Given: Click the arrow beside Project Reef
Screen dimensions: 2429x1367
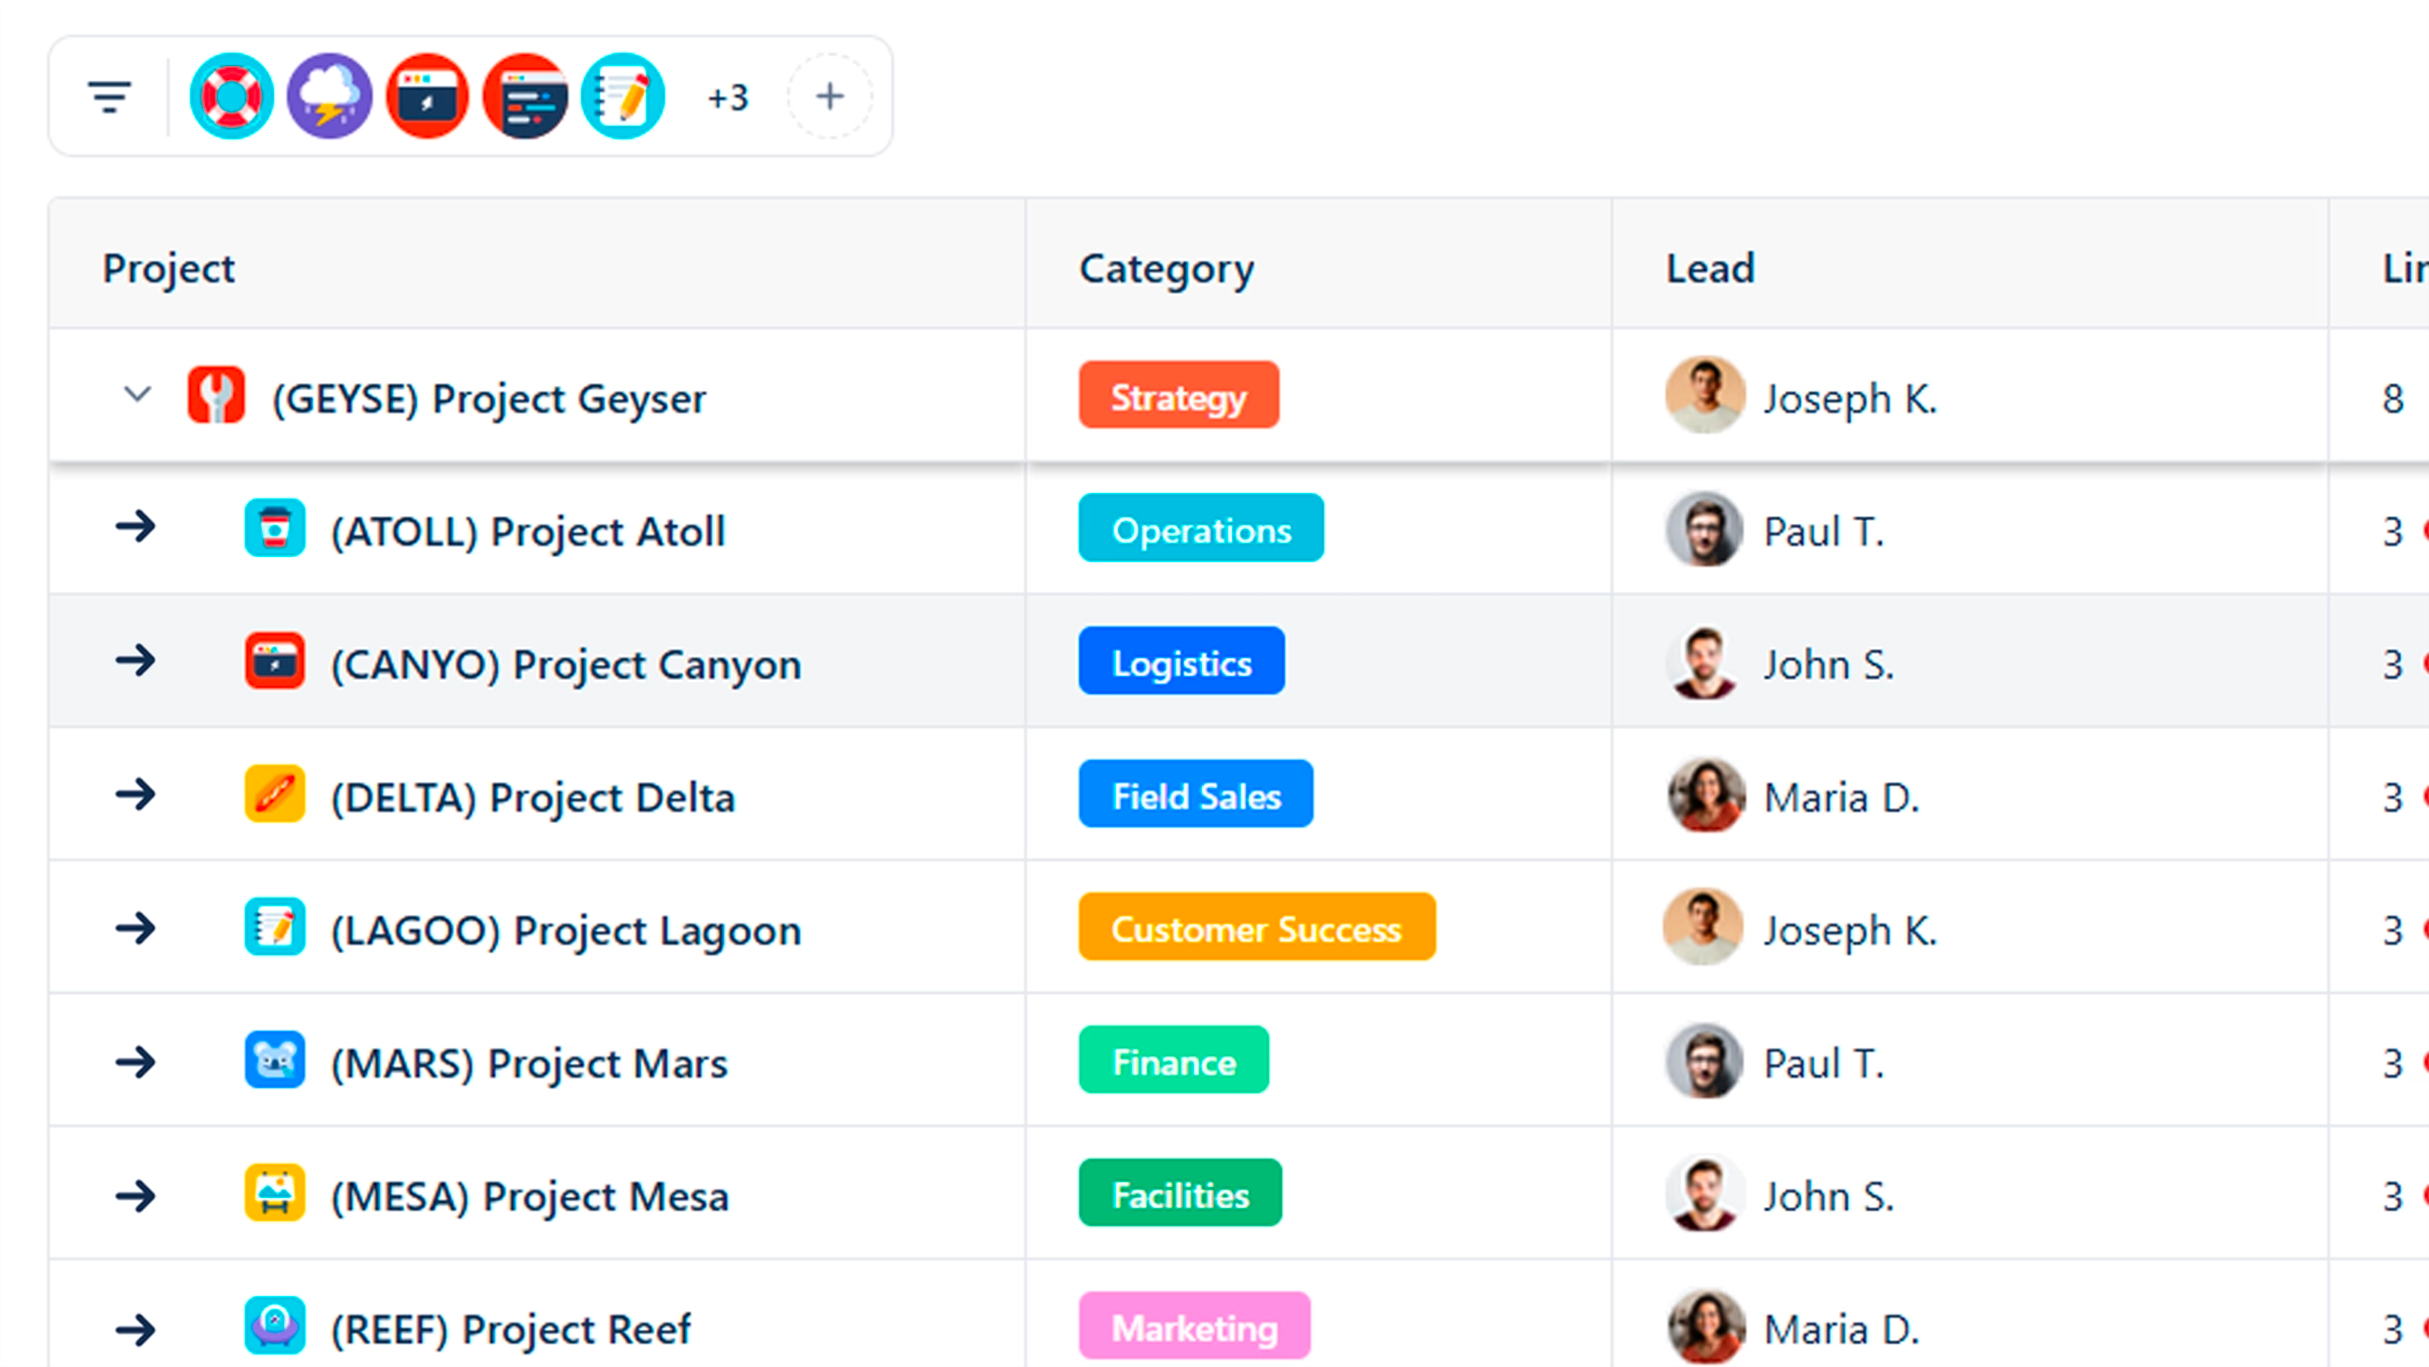Looking at the screenshot, I should [135, 1330].
